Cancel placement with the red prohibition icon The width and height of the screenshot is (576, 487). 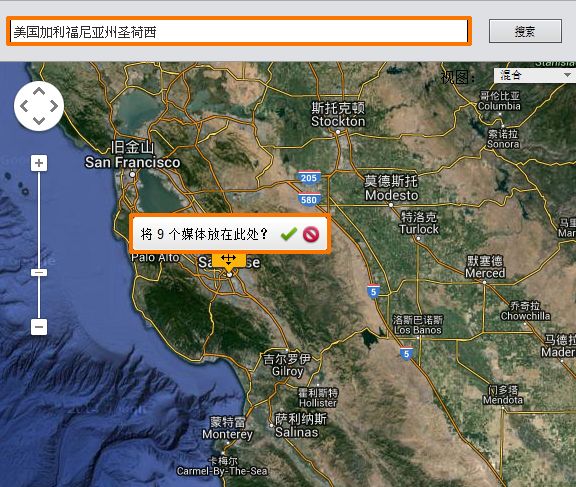(311, 234)
